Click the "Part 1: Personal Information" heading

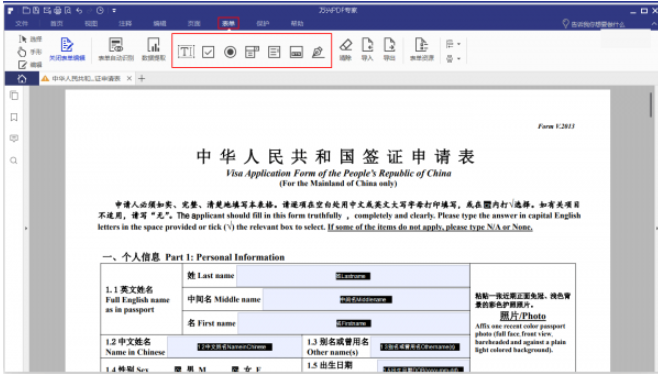[x=225, y=257]
